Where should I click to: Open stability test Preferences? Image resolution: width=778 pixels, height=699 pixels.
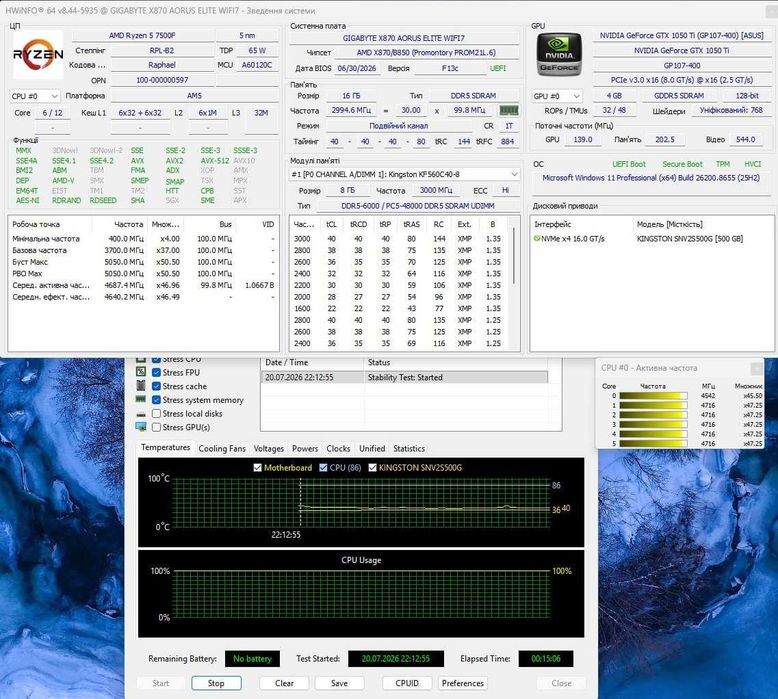pos(462,683)
